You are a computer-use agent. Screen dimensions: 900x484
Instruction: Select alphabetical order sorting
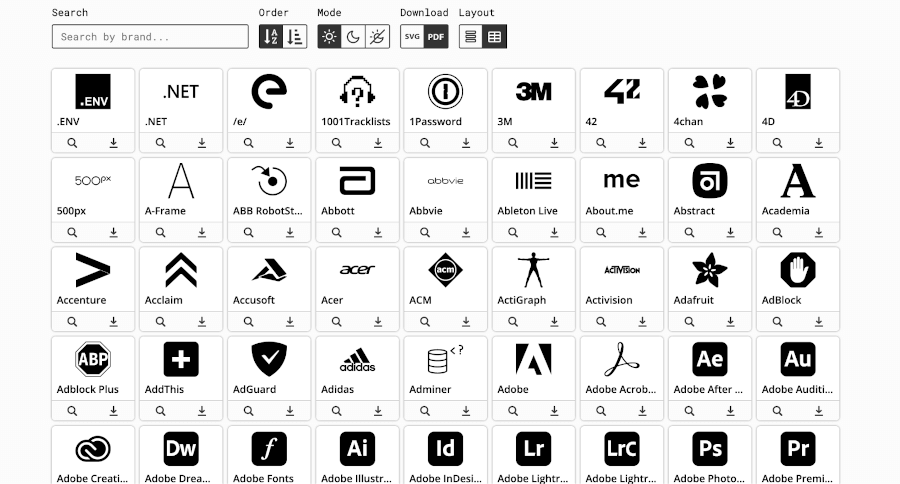(x=271, y=37)
